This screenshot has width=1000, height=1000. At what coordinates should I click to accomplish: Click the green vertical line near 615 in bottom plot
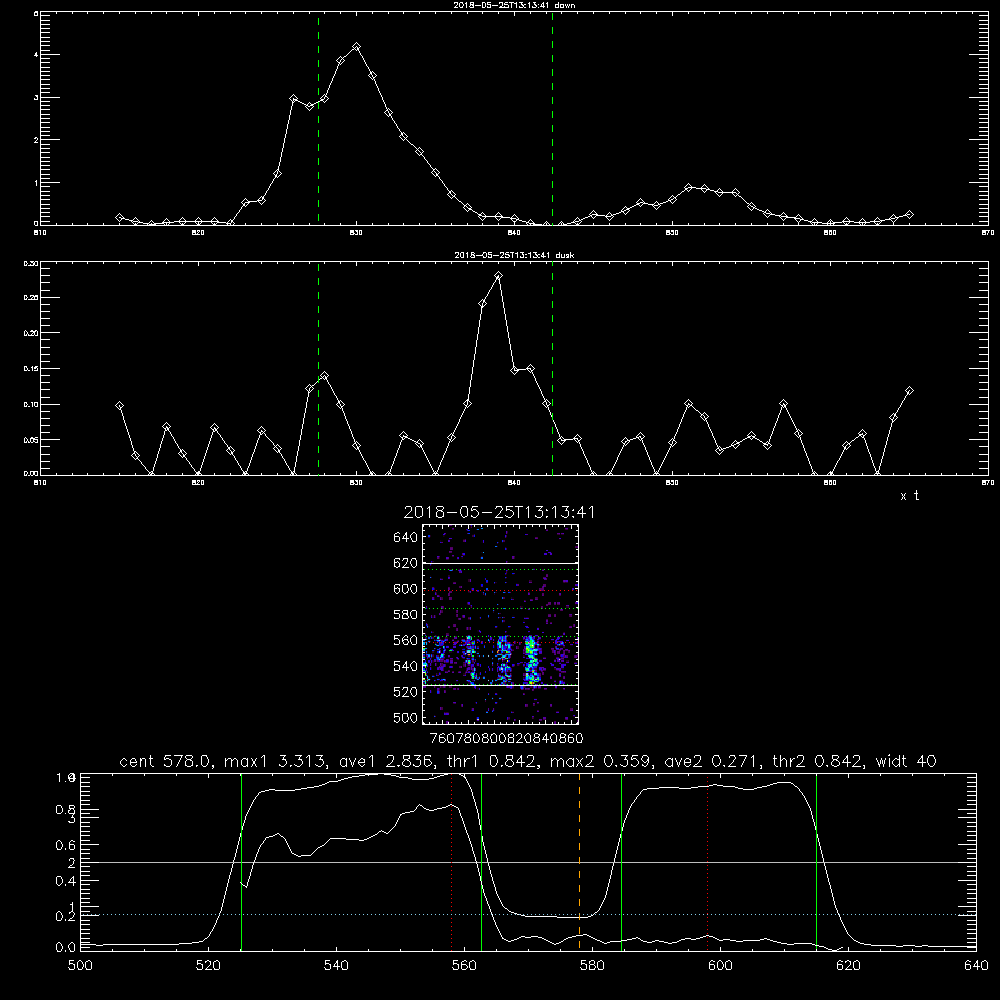[816, 862]
